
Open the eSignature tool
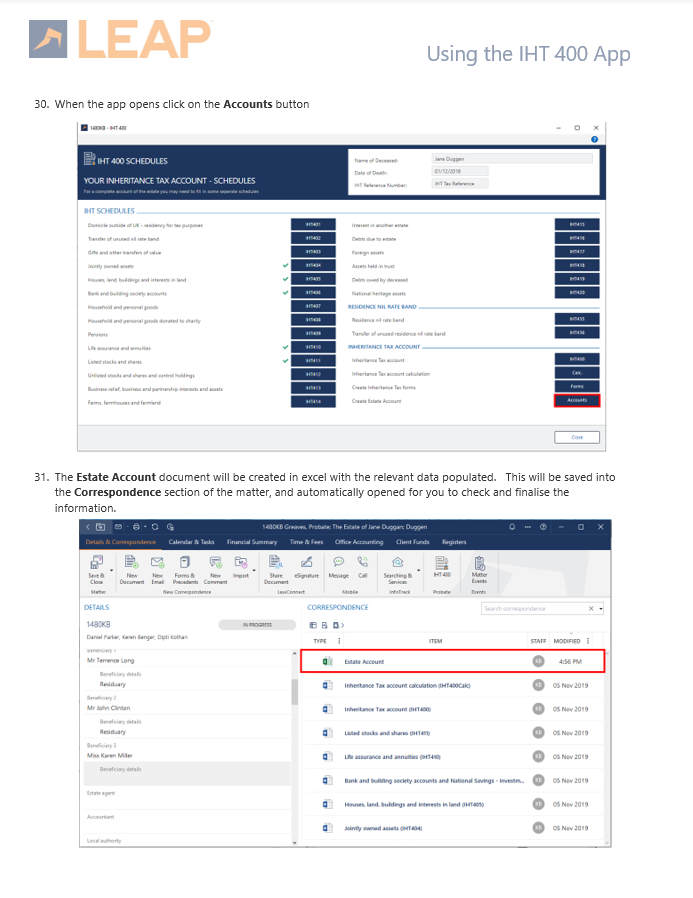click(308, 568)
